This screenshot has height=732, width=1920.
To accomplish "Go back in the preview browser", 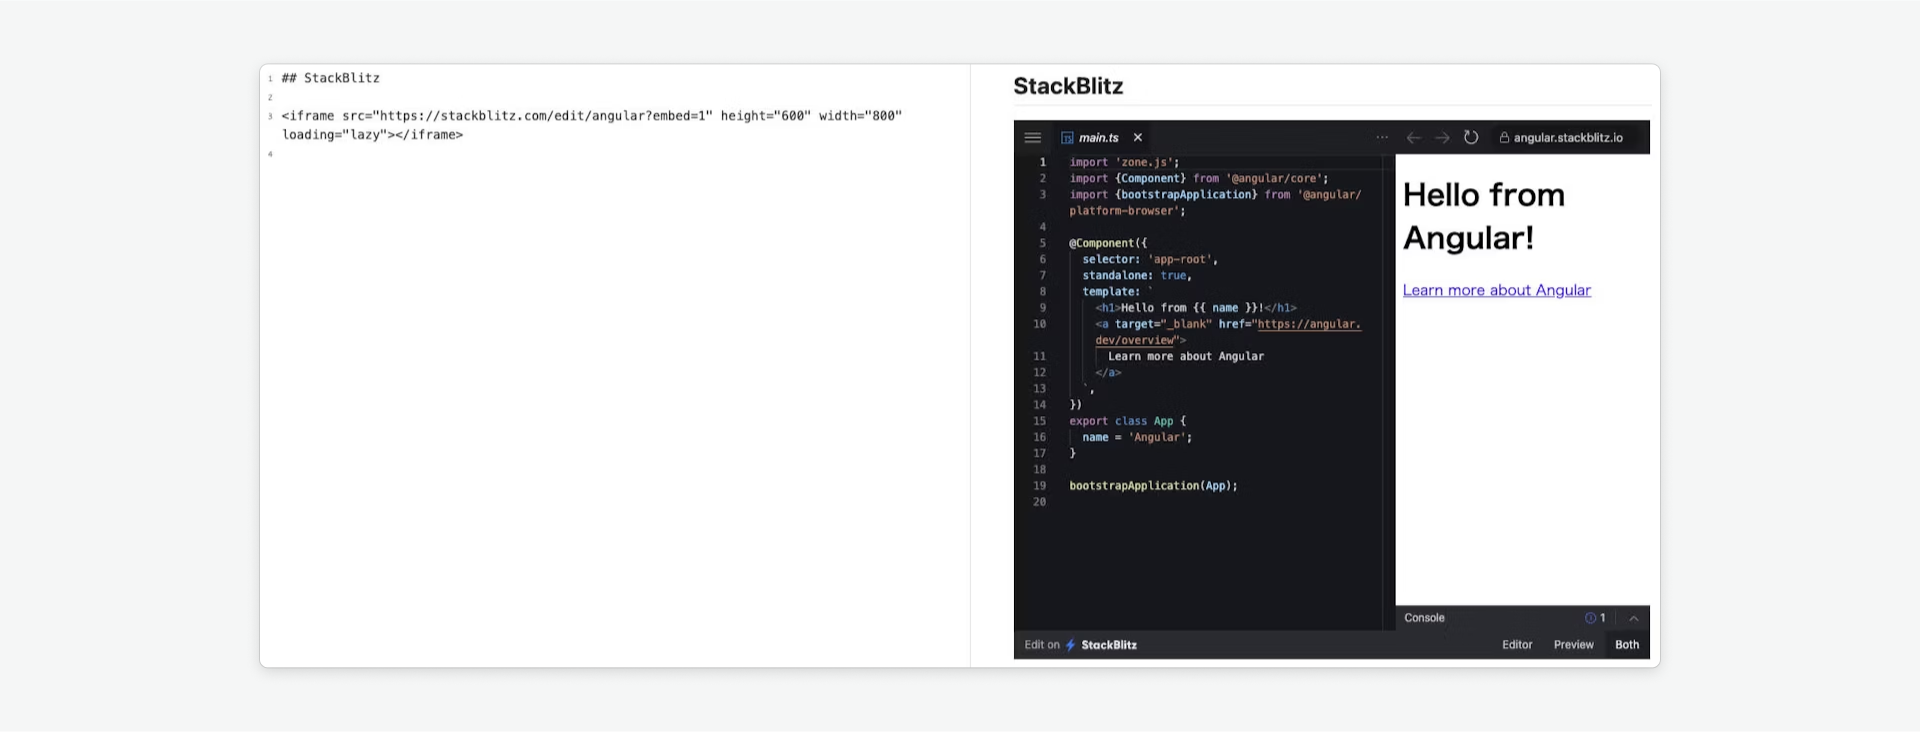I will [1413, 138].
